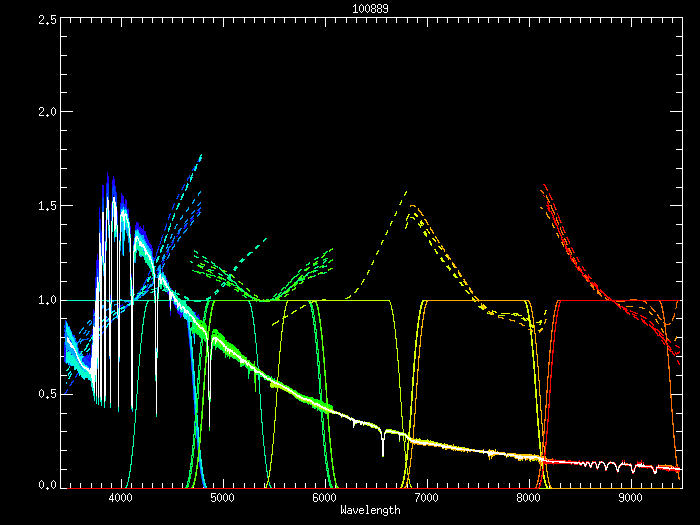Click the 1.5 y-axis tick label
The height and width of the screenshot is (525, 700).
(45, 206)
